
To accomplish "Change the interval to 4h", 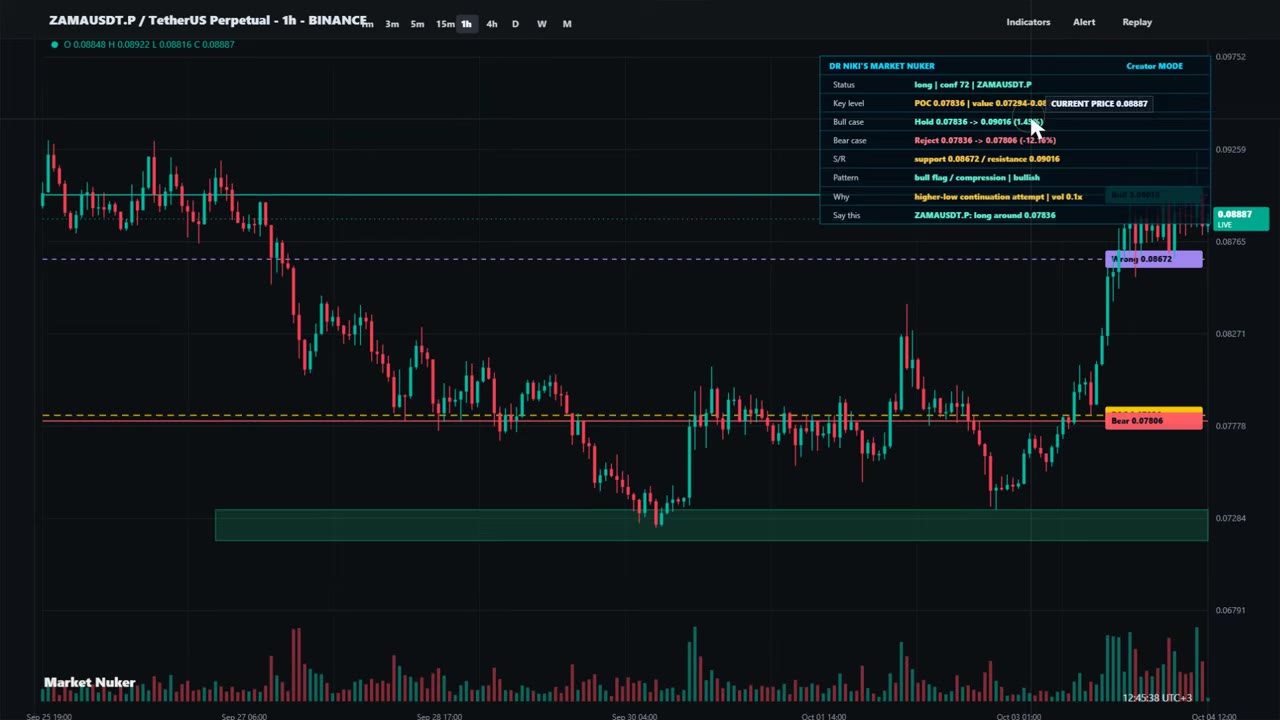I will (x=491, y=24).
